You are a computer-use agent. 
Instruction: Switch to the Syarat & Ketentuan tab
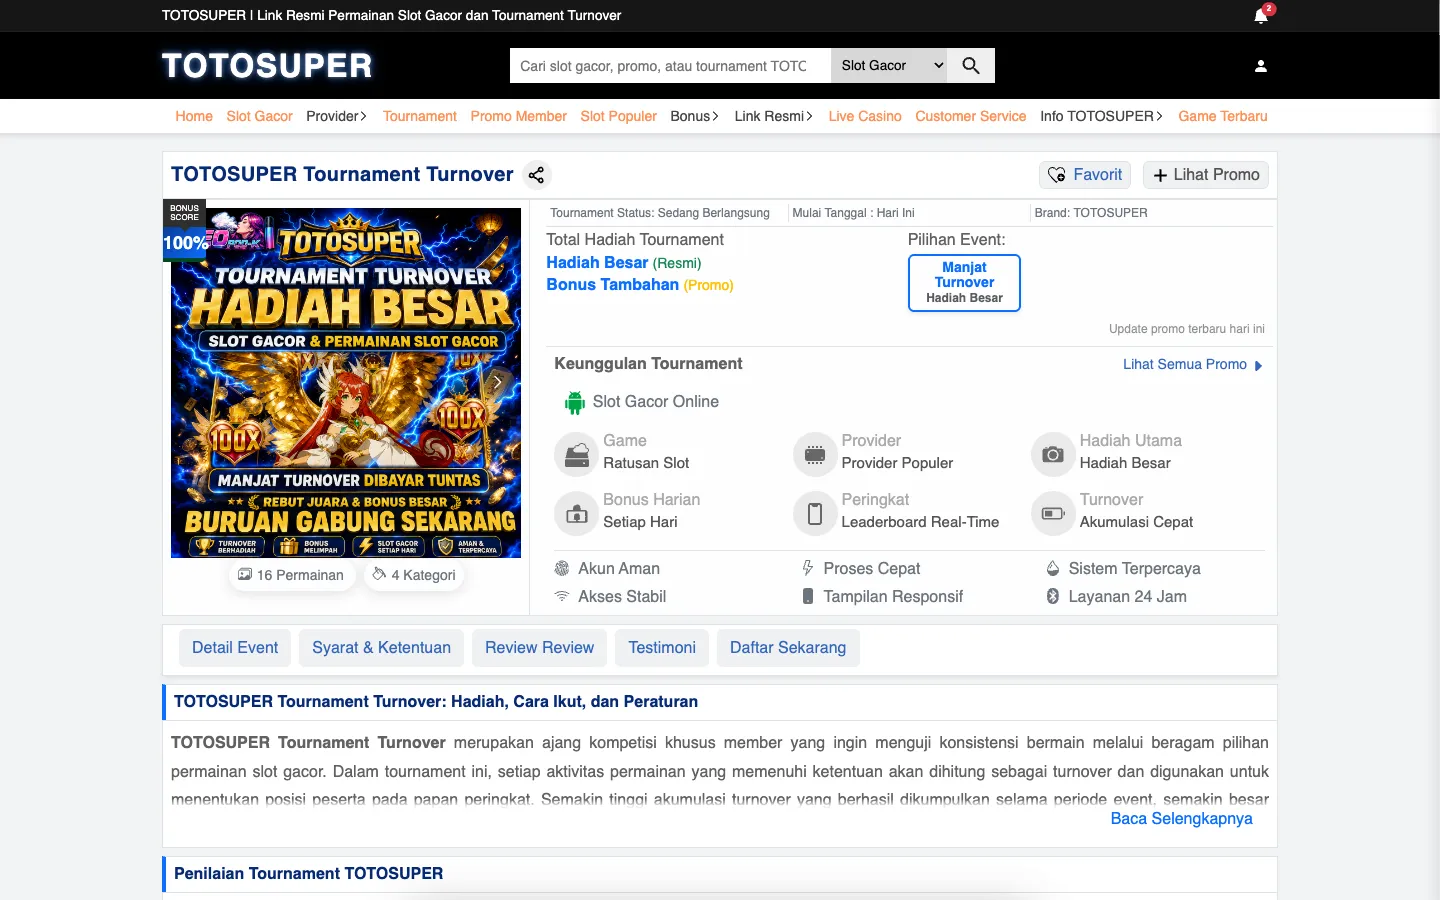[381, 648]
